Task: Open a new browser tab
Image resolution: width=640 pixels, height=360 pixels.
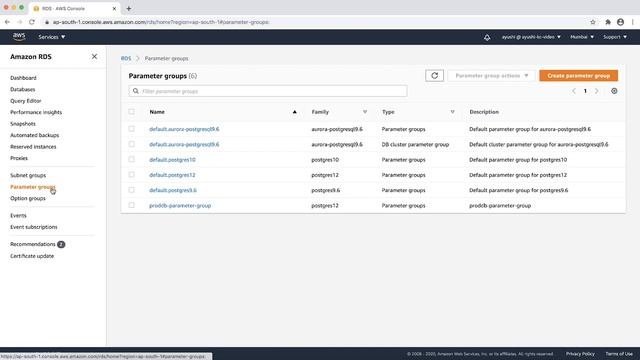Action: (129, 8)
